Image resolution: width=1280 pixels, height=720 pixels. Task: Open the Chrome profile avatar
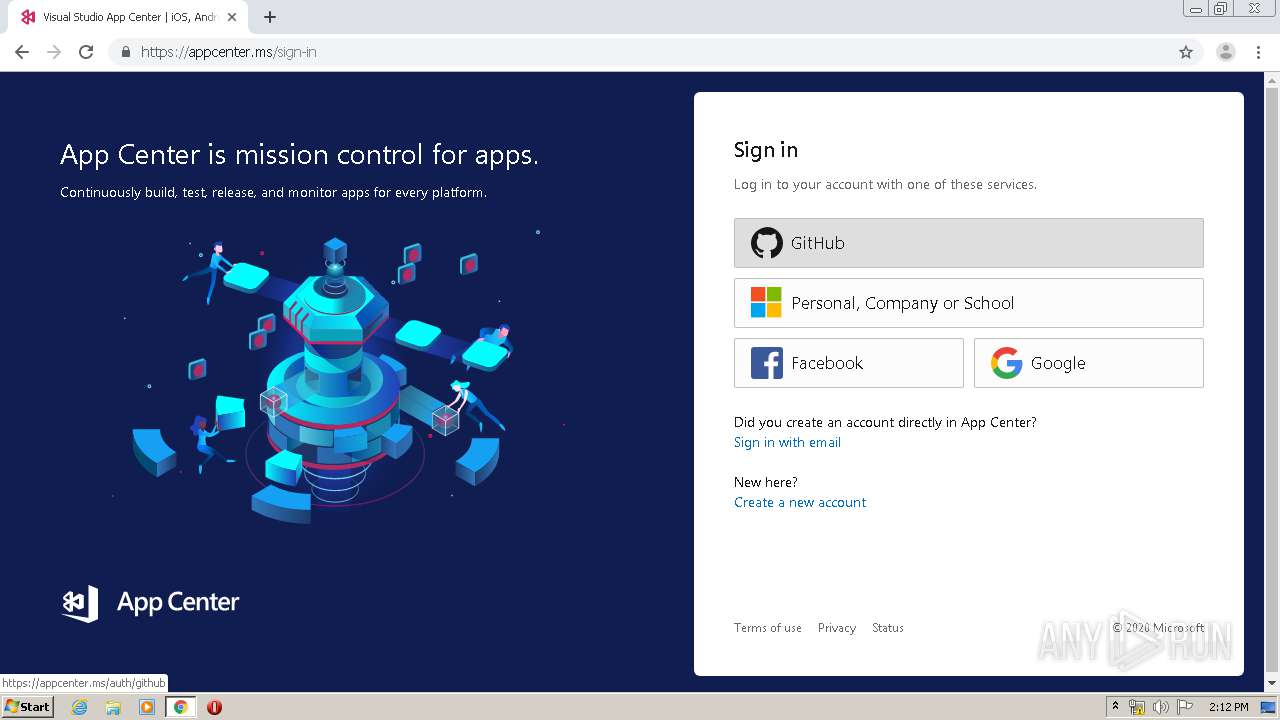(1226, 52)
